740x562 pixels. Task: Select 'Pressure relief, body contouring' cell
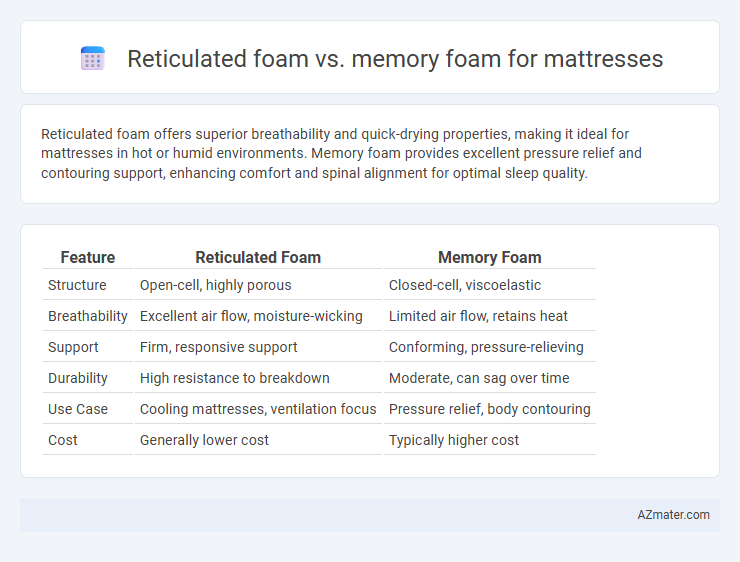click(489, 409)
